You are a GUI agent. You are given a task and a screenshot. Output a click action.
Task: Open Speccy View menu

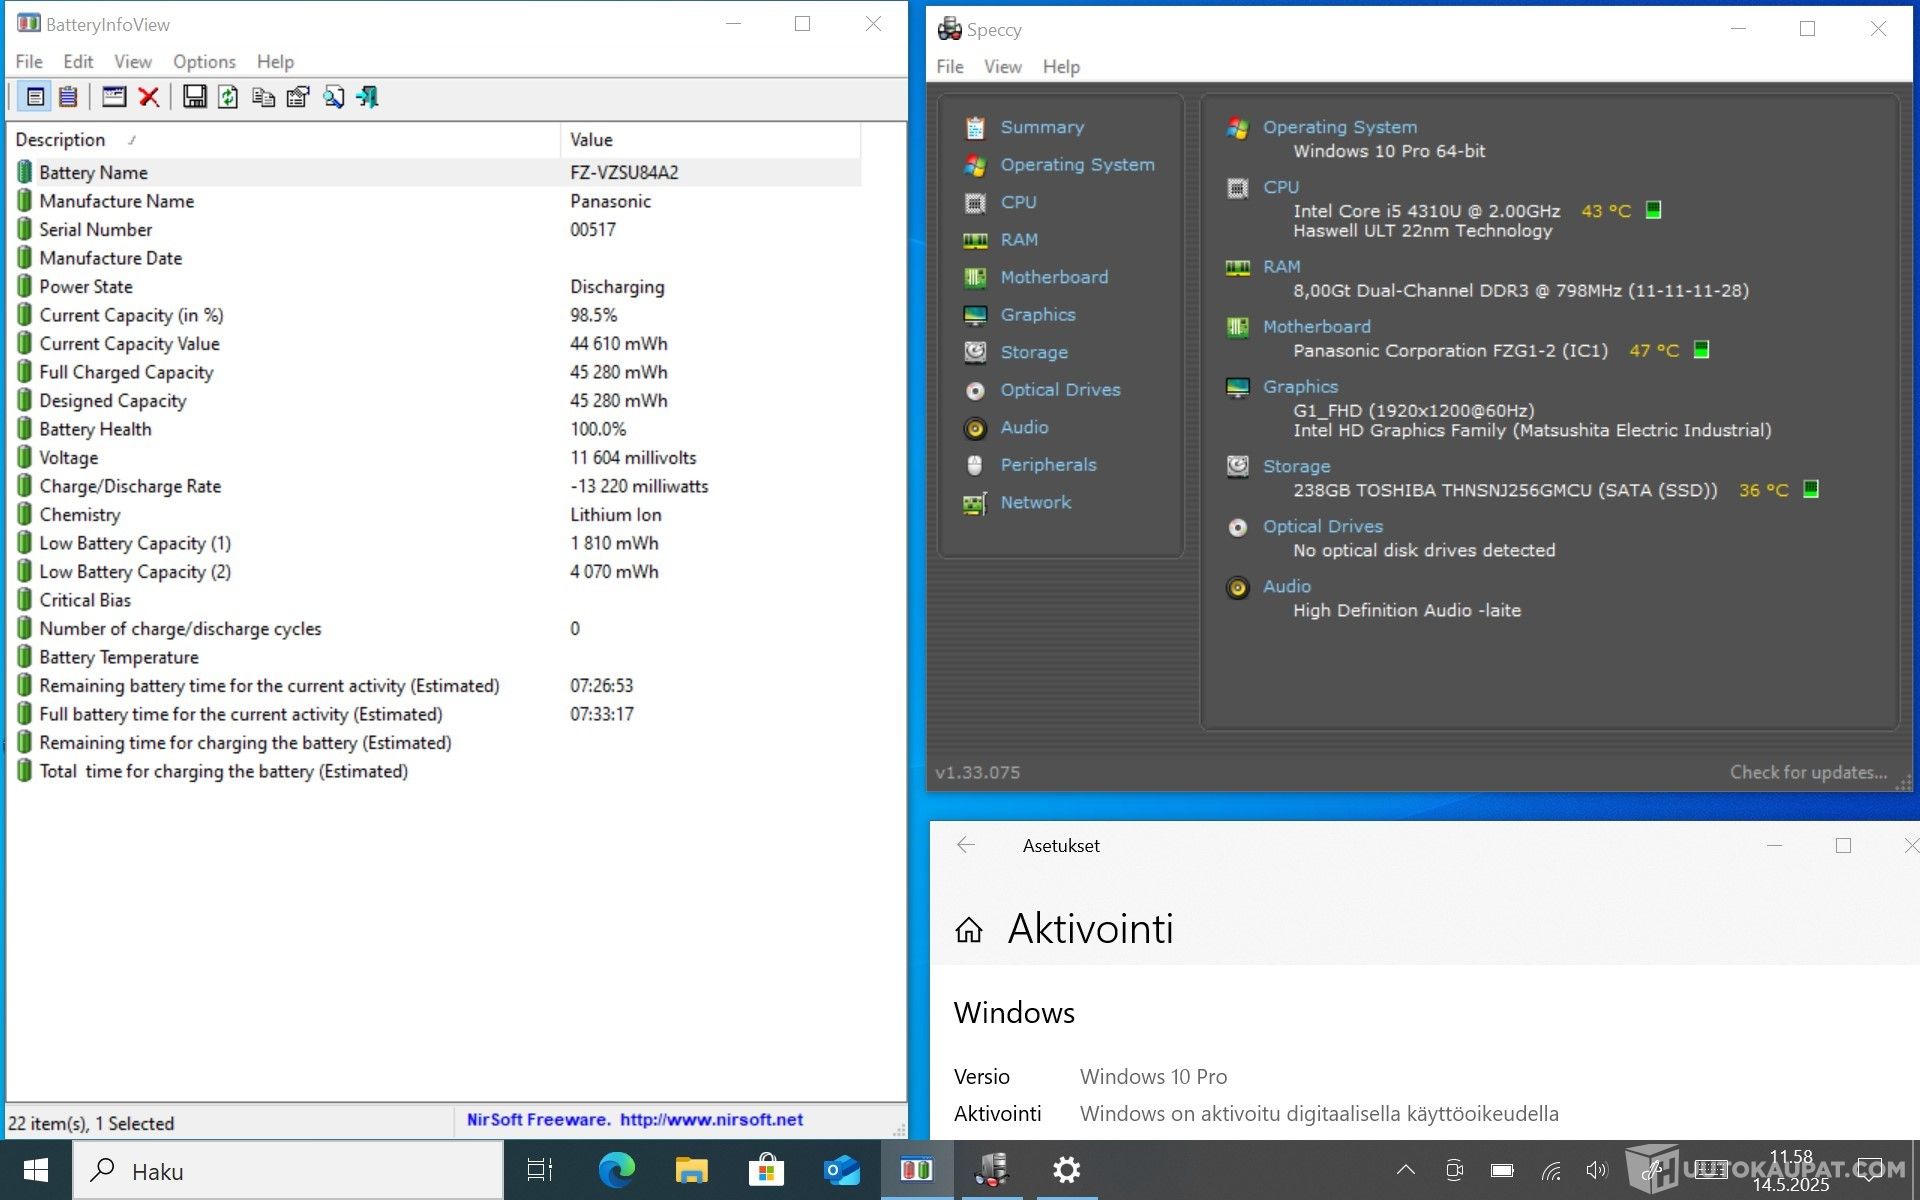[1002, 67]
